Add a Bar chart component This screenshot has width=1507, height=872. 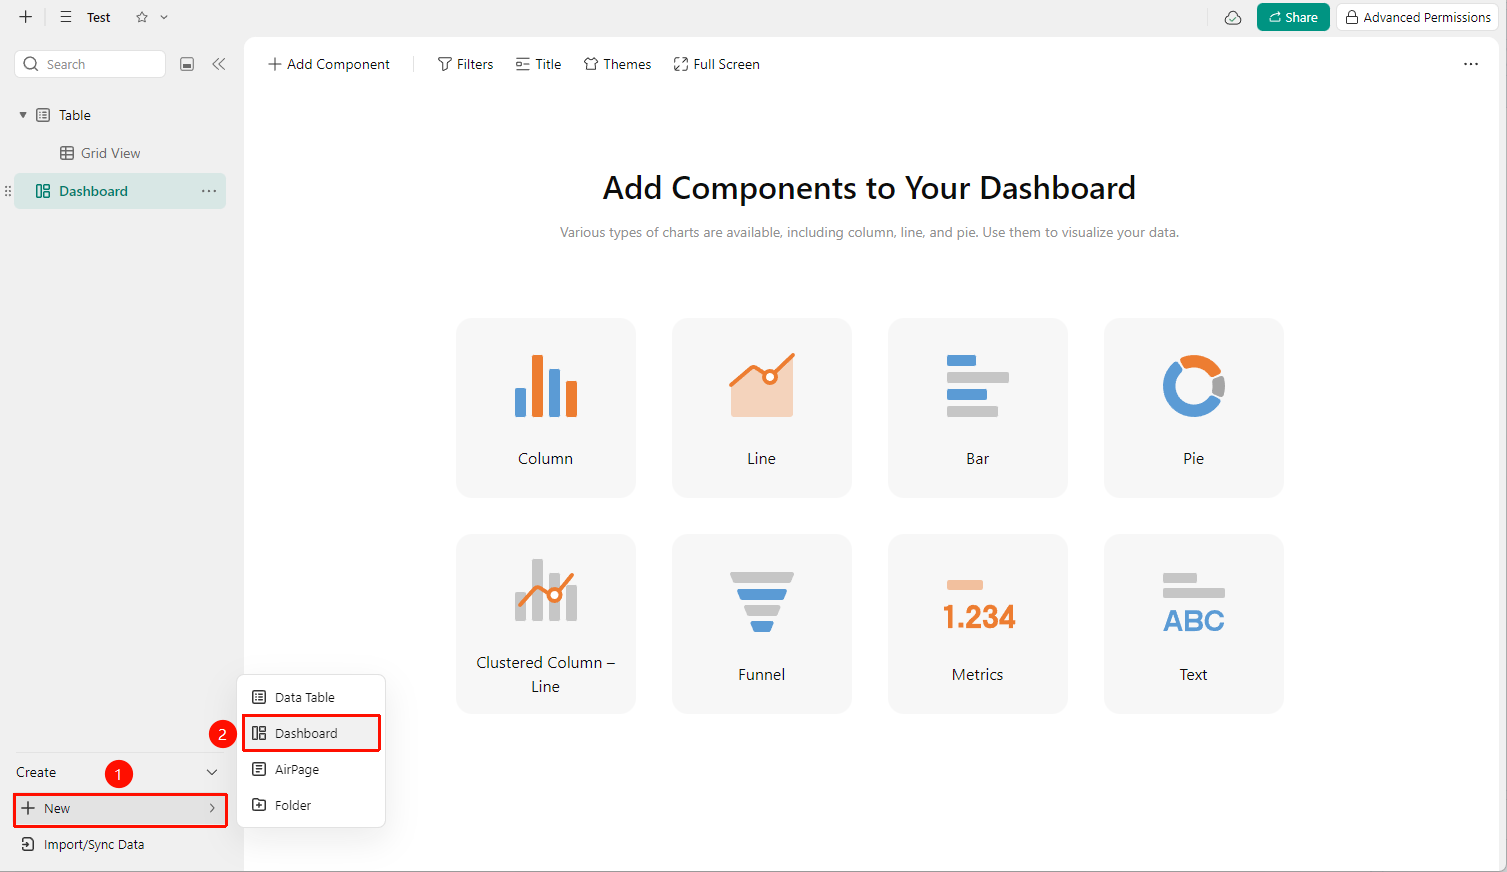pos(978,408)
